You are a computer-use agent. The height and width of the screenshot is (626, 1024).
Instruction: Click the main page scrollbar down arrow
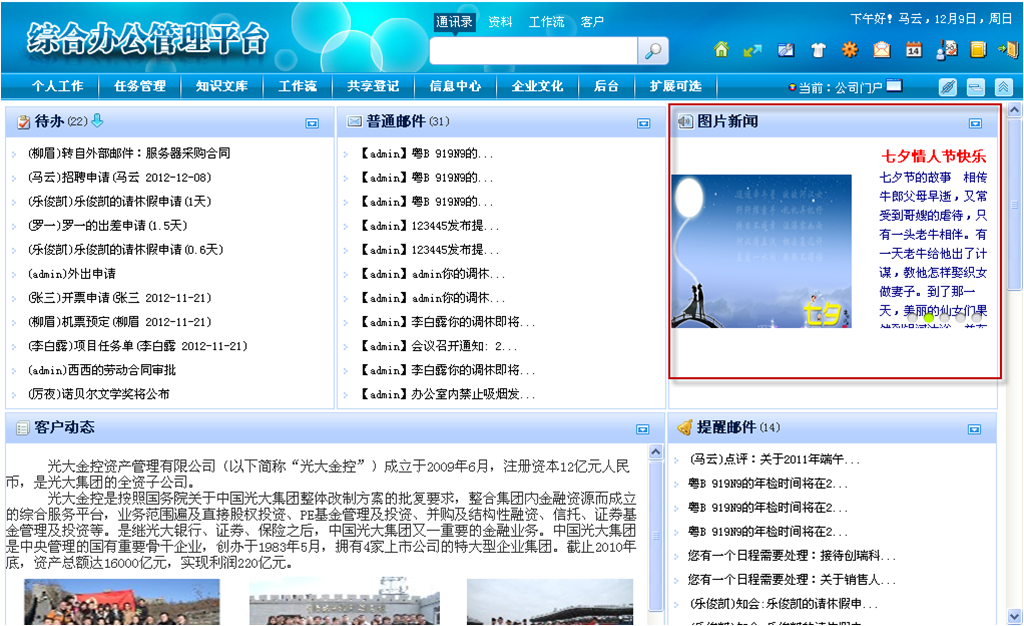1014,616
